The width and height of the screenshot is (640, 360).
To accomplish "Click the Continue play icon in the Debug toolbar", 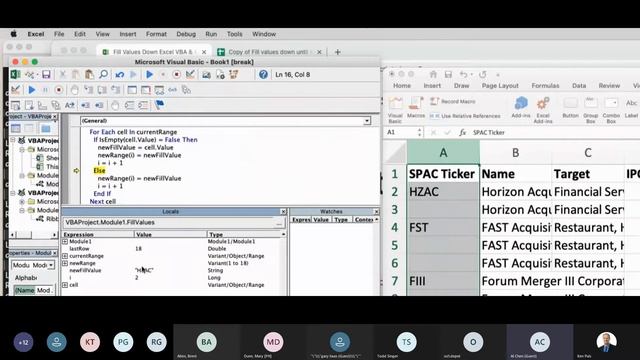I will pyautogui.click(x=32, y=90).
